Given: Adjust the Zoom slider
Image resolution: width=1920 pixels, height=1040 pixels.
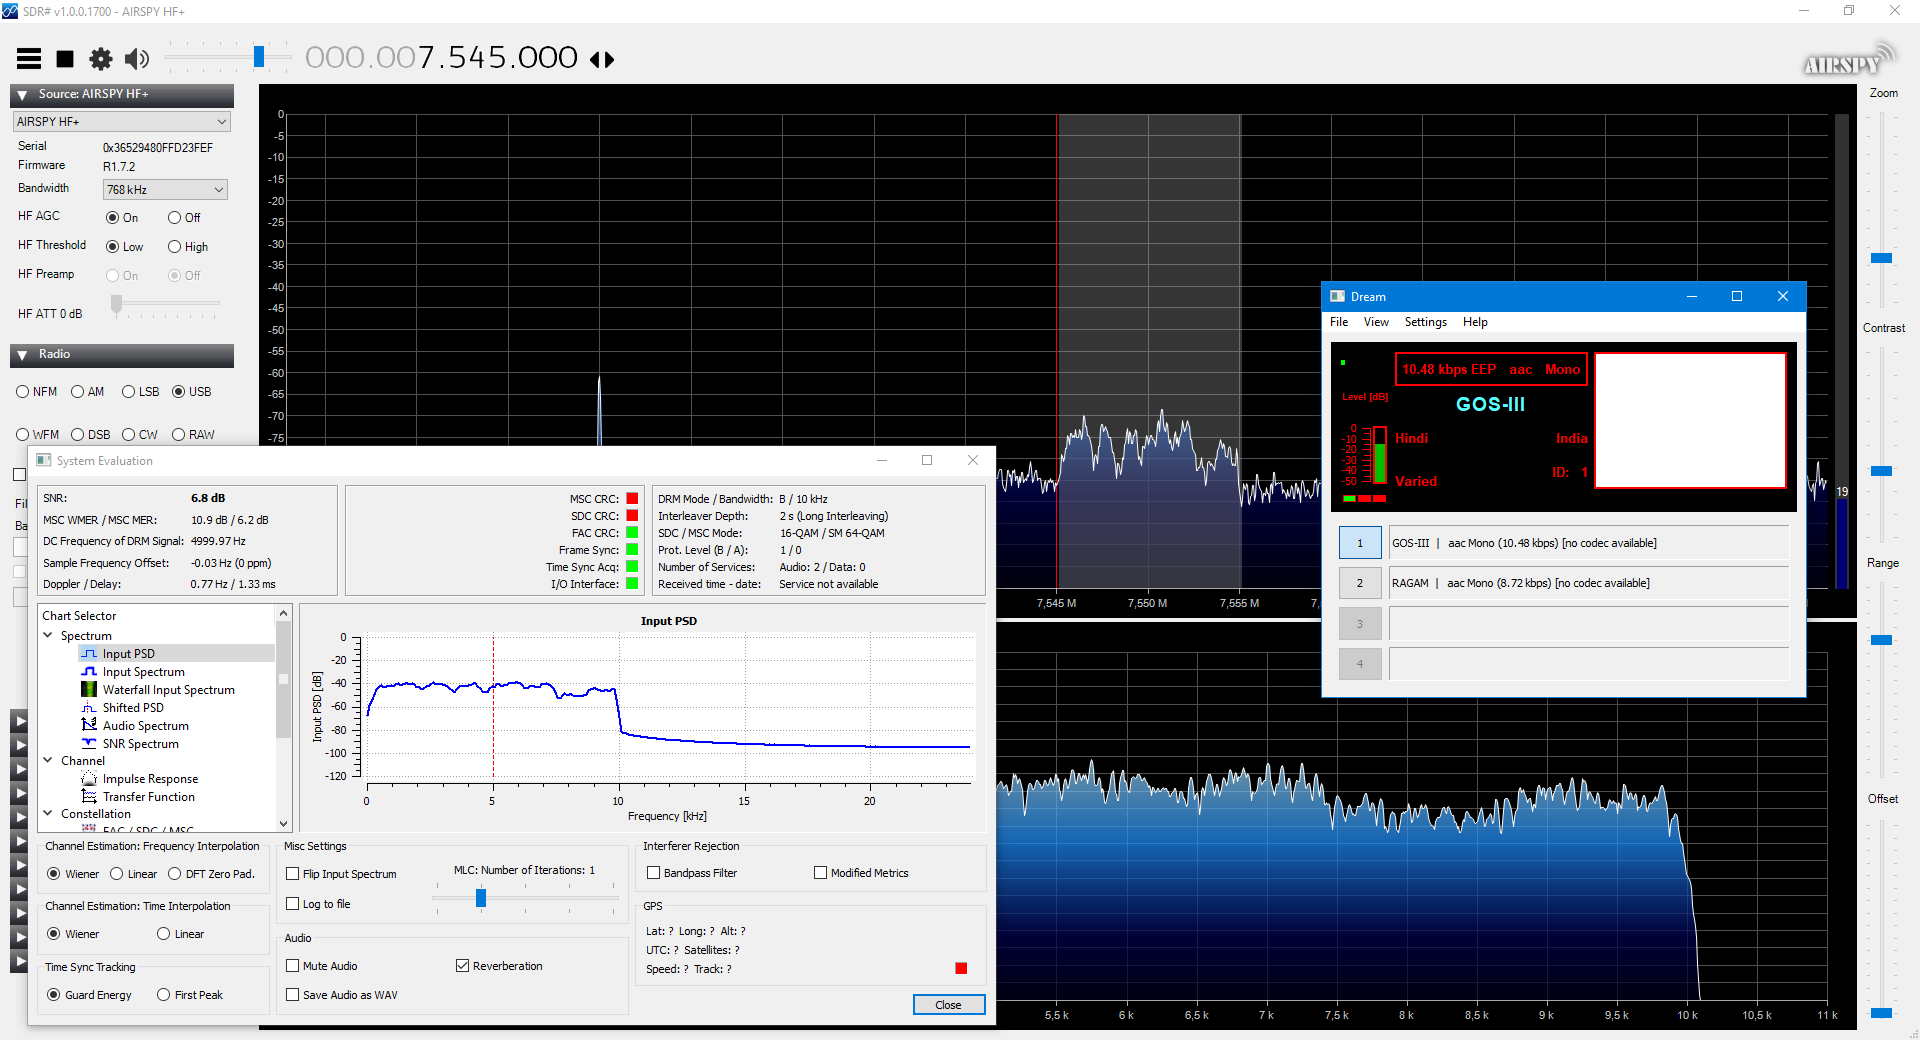Looking at the screenshot, I should tap(1881, 258).
